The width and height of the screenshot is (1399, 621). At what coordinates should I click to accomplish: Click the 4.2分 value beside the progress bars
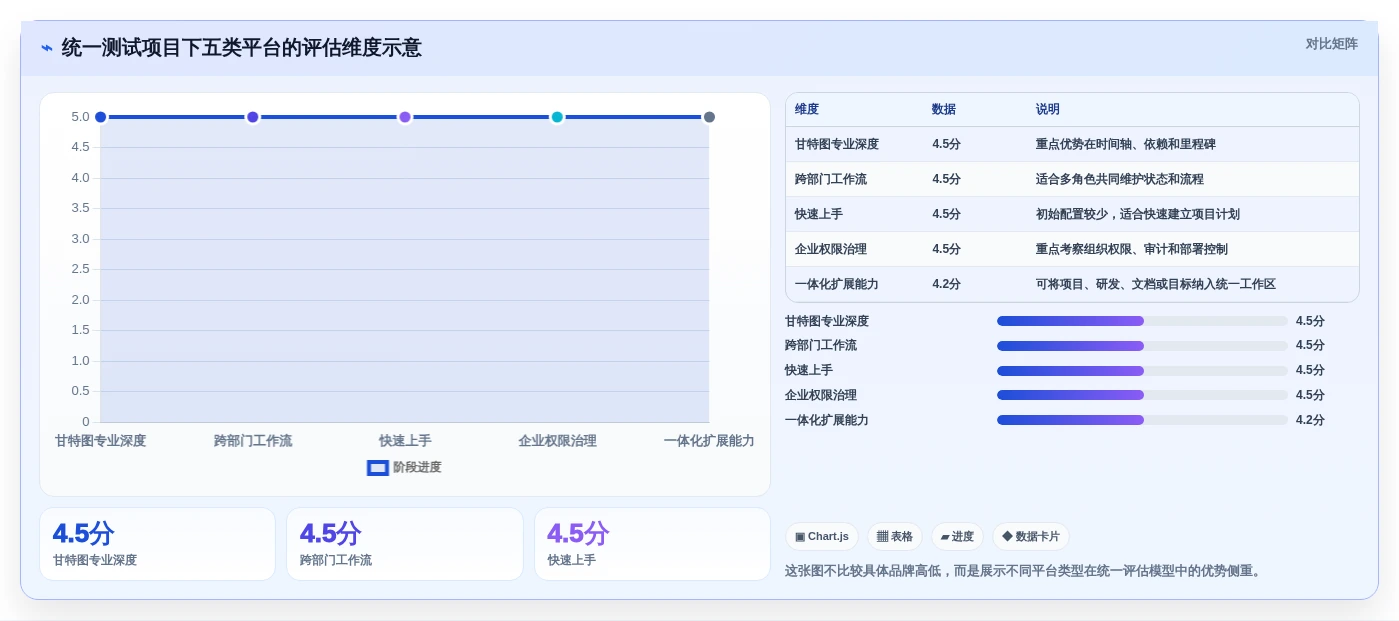1310,420
